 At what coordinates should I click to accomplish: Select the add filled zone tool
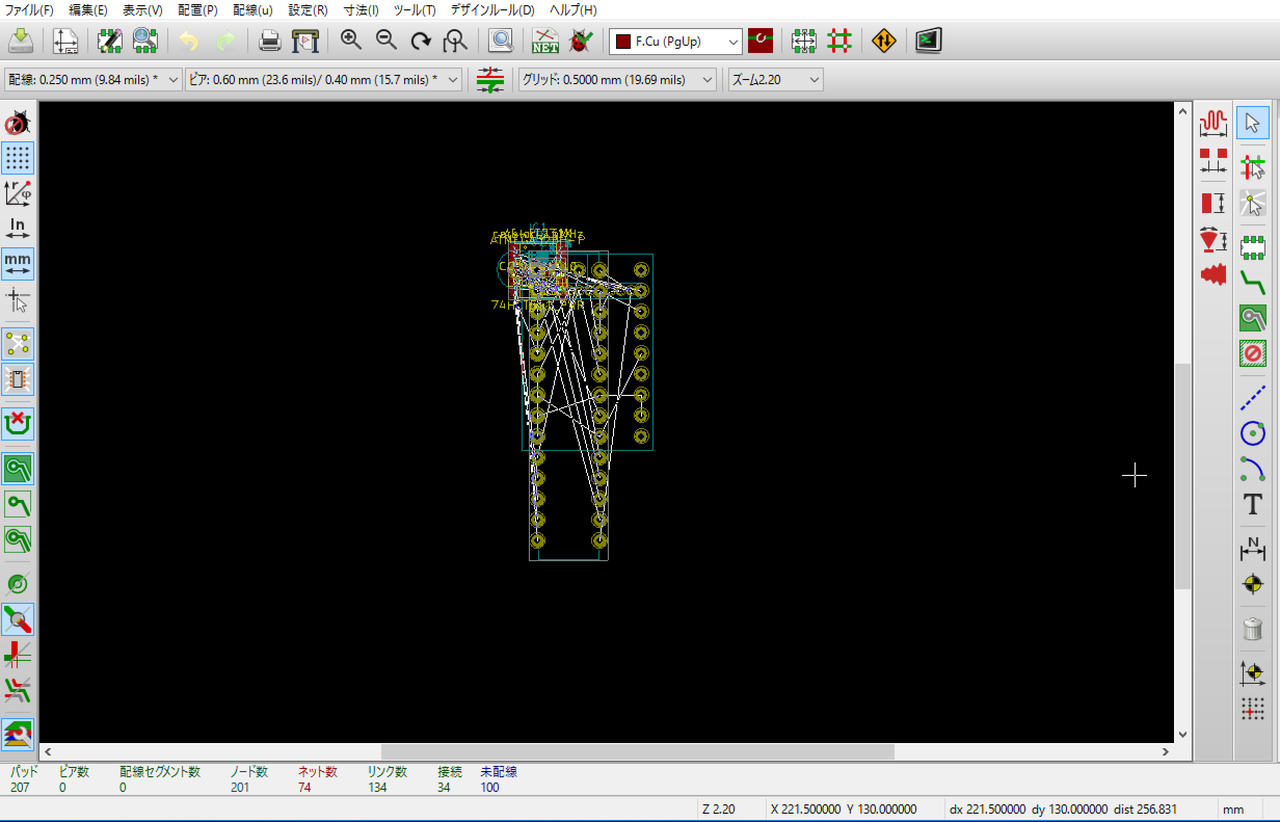(x=1252, y=318)
